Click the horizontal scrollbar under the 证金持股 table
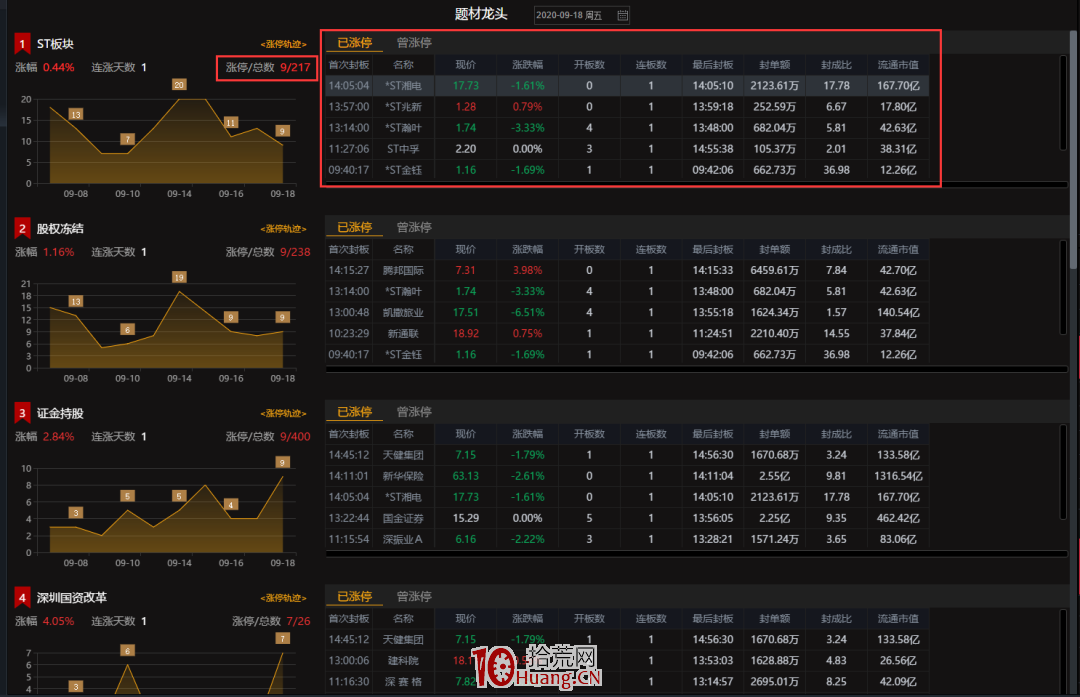Viewport: 1080px width, 697px height. 696,554
